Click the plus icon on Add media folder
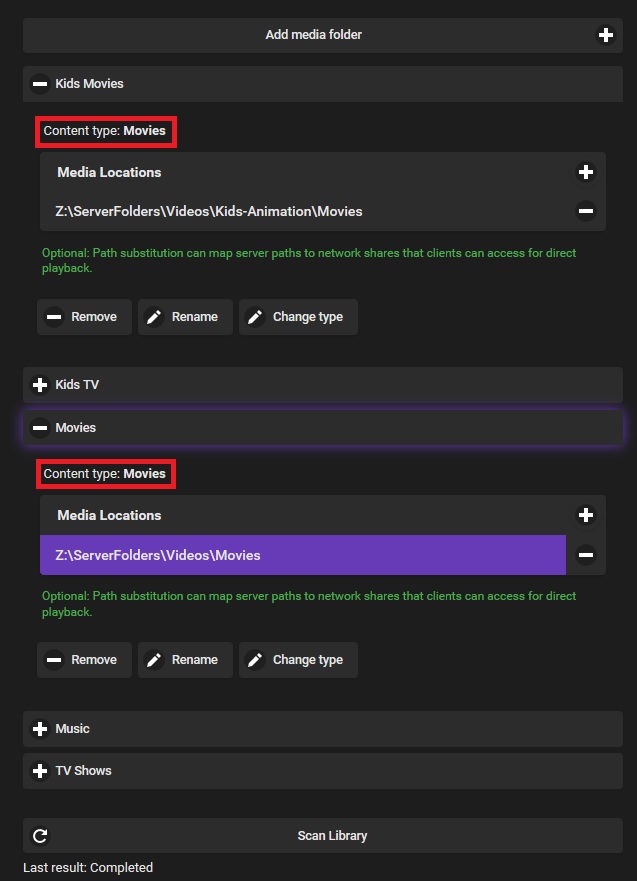This screenshot has height=881, width=637. (605, 35)
